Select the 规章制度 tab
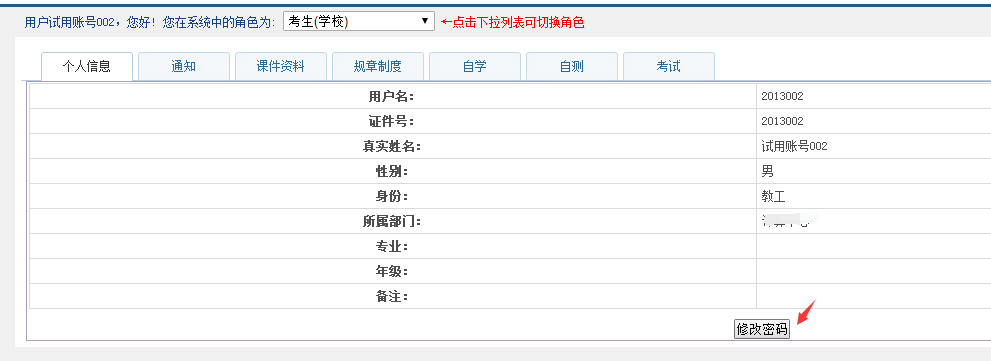Screen dimensions: 991x361 click(x=378, y=66)
